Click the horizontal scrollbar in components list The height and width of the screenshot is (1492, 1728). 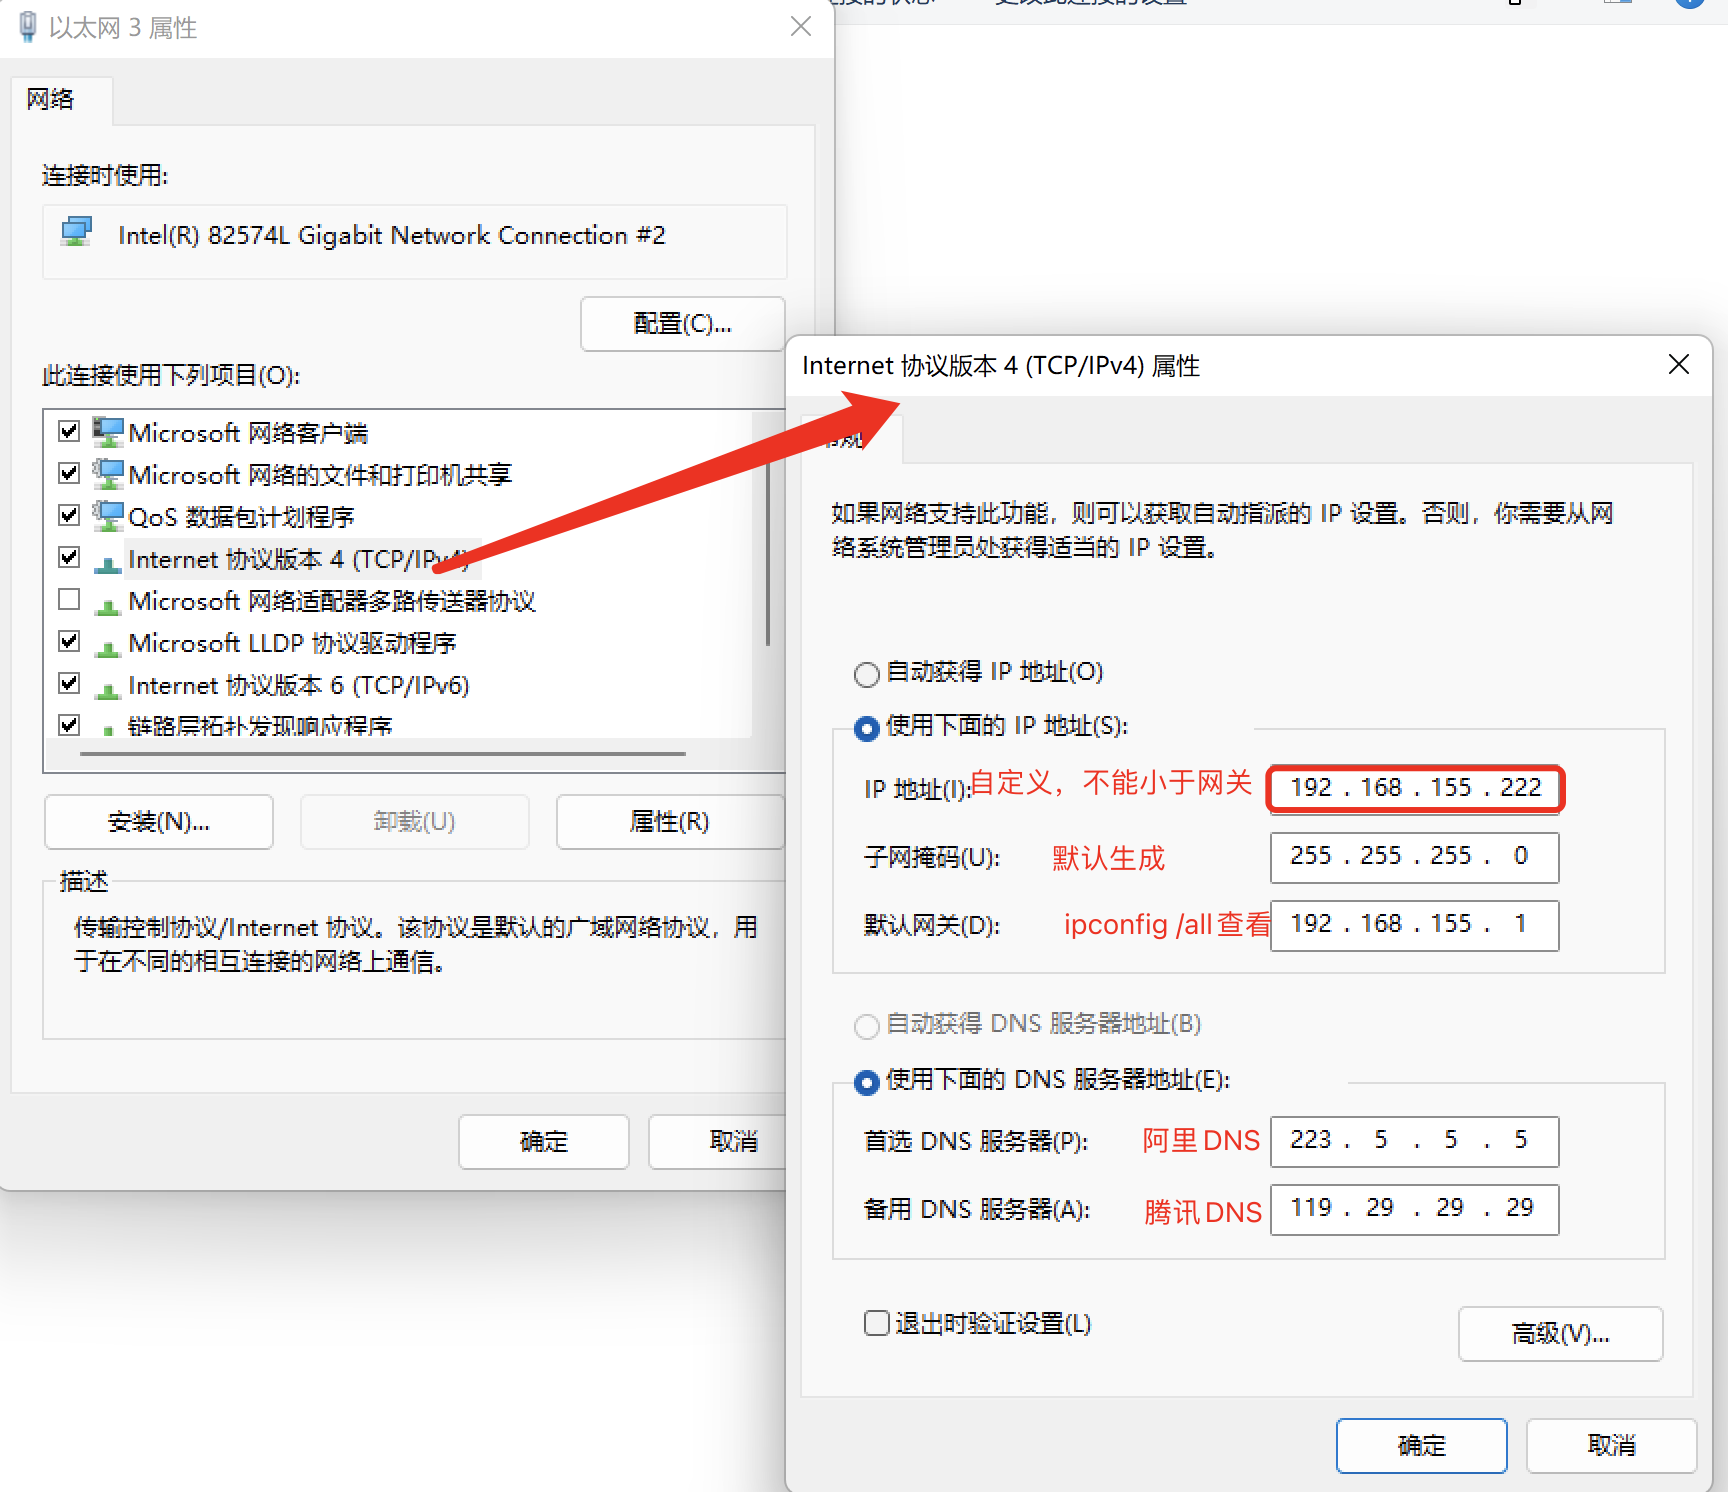click(x=382, y=753)
